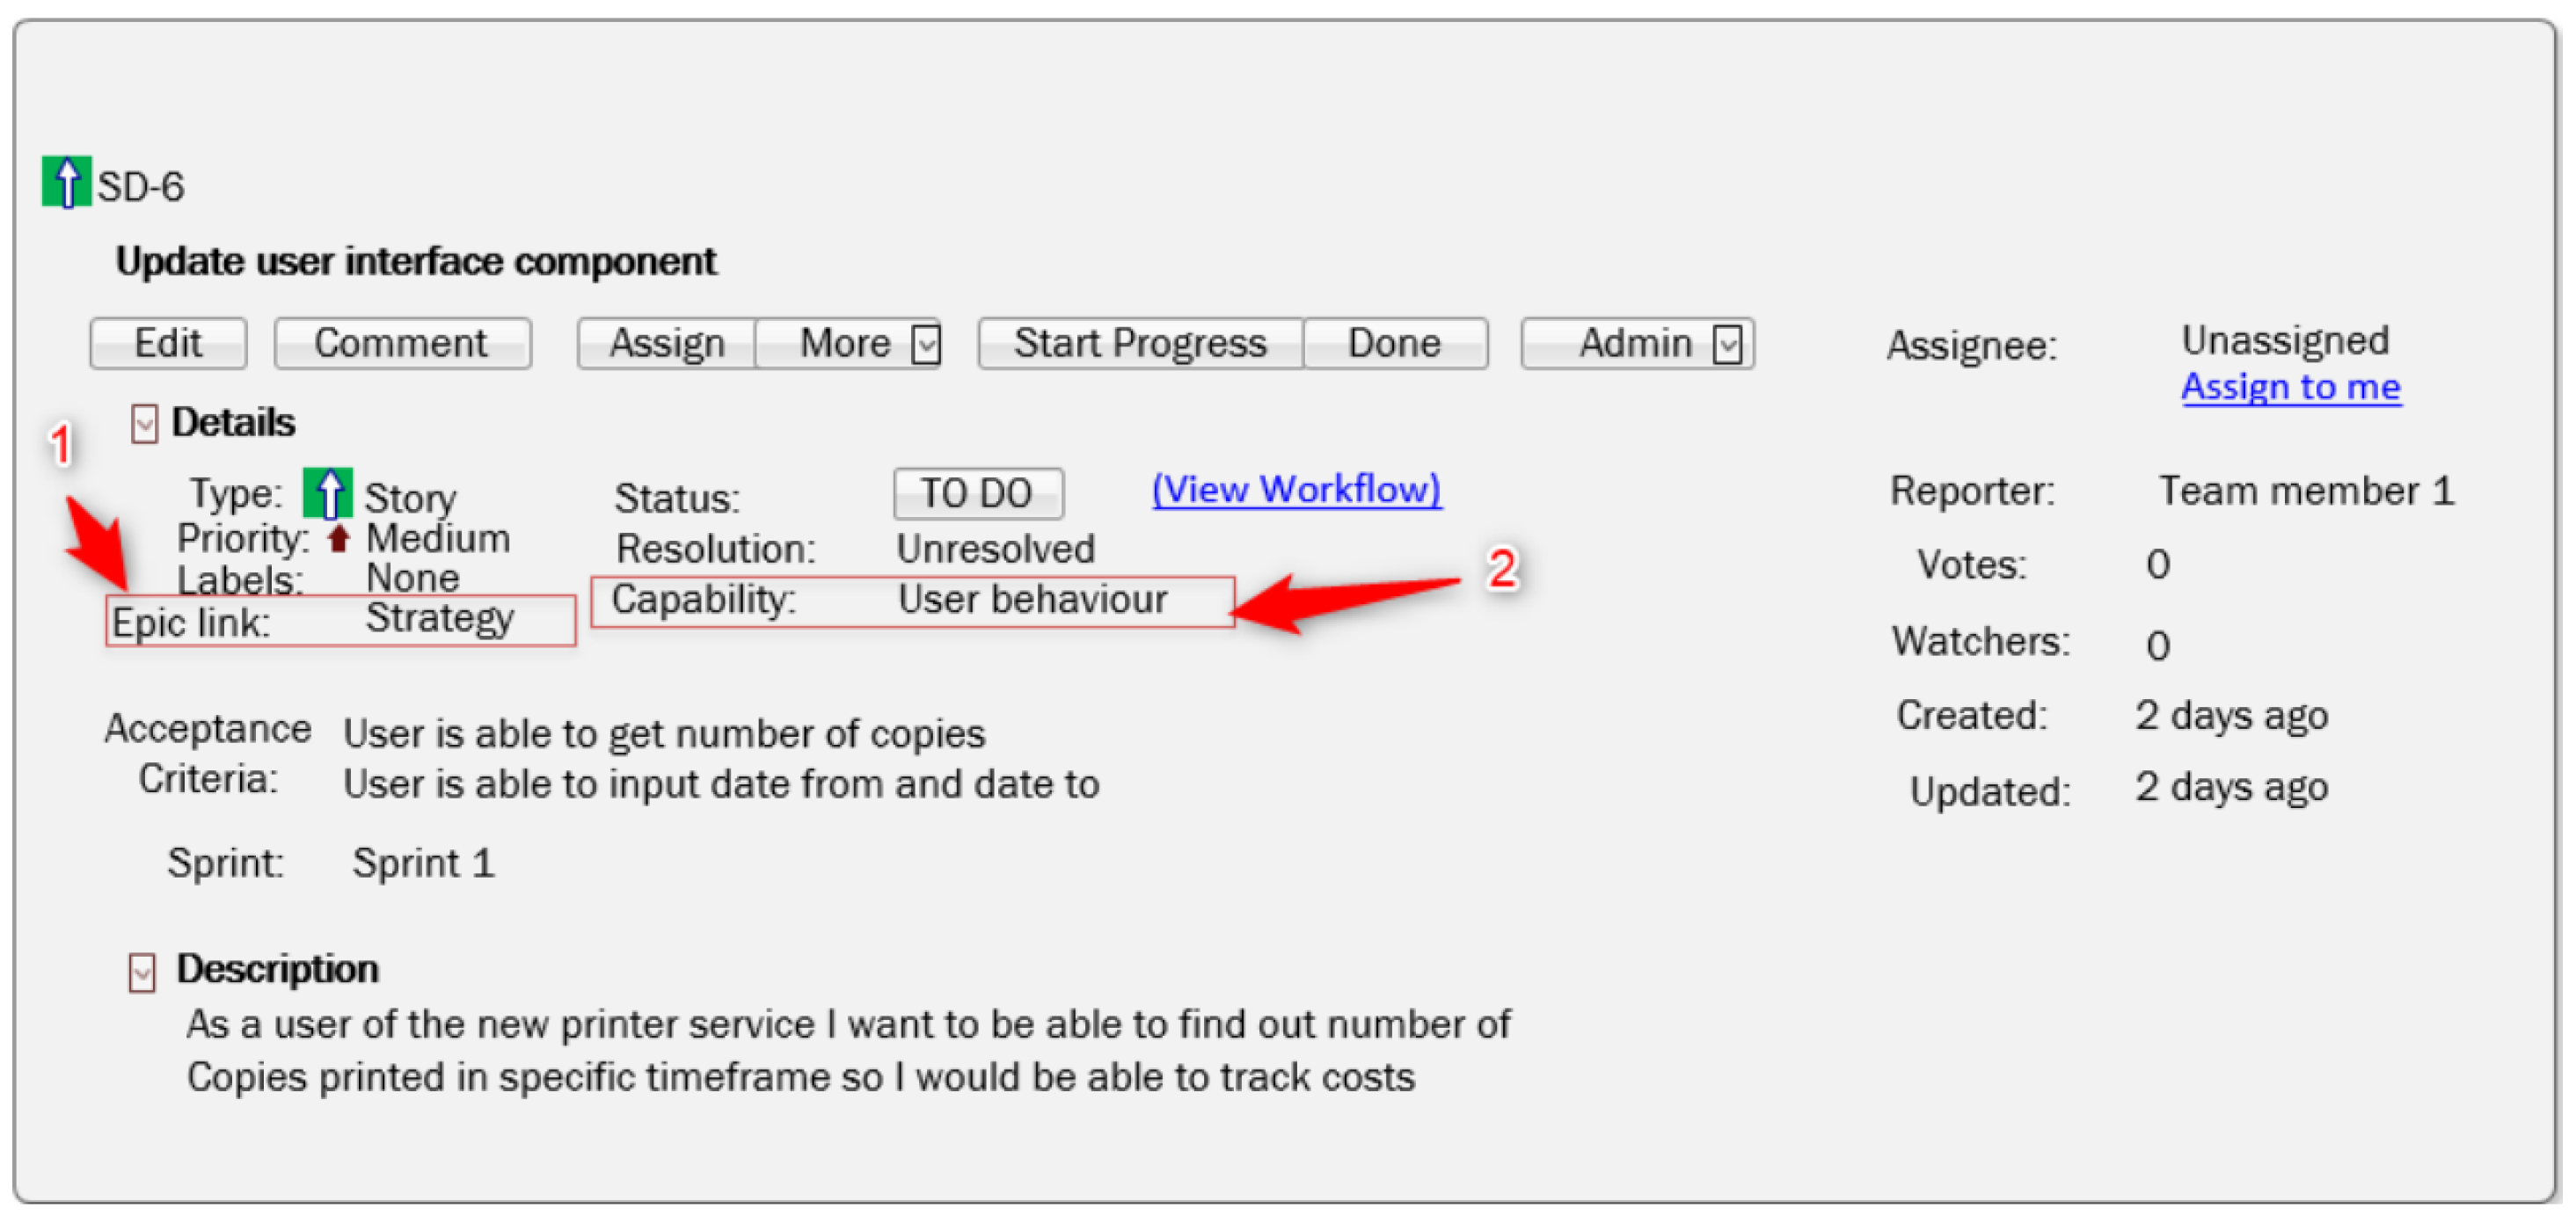Collapse the Description section
This screenshot has height=1224, width=2576.
142,972
